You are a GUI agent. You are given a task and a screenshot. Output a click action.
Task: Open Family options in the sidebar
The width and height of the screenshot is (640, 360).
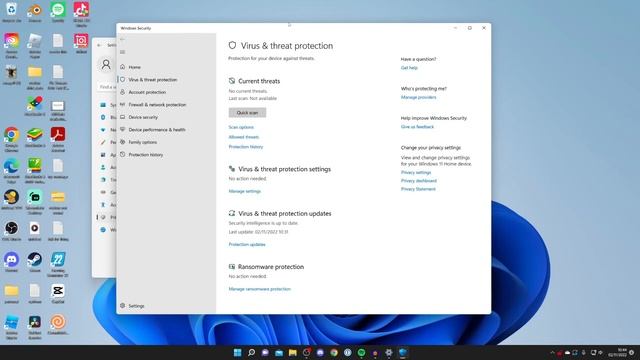click(142, 142)
